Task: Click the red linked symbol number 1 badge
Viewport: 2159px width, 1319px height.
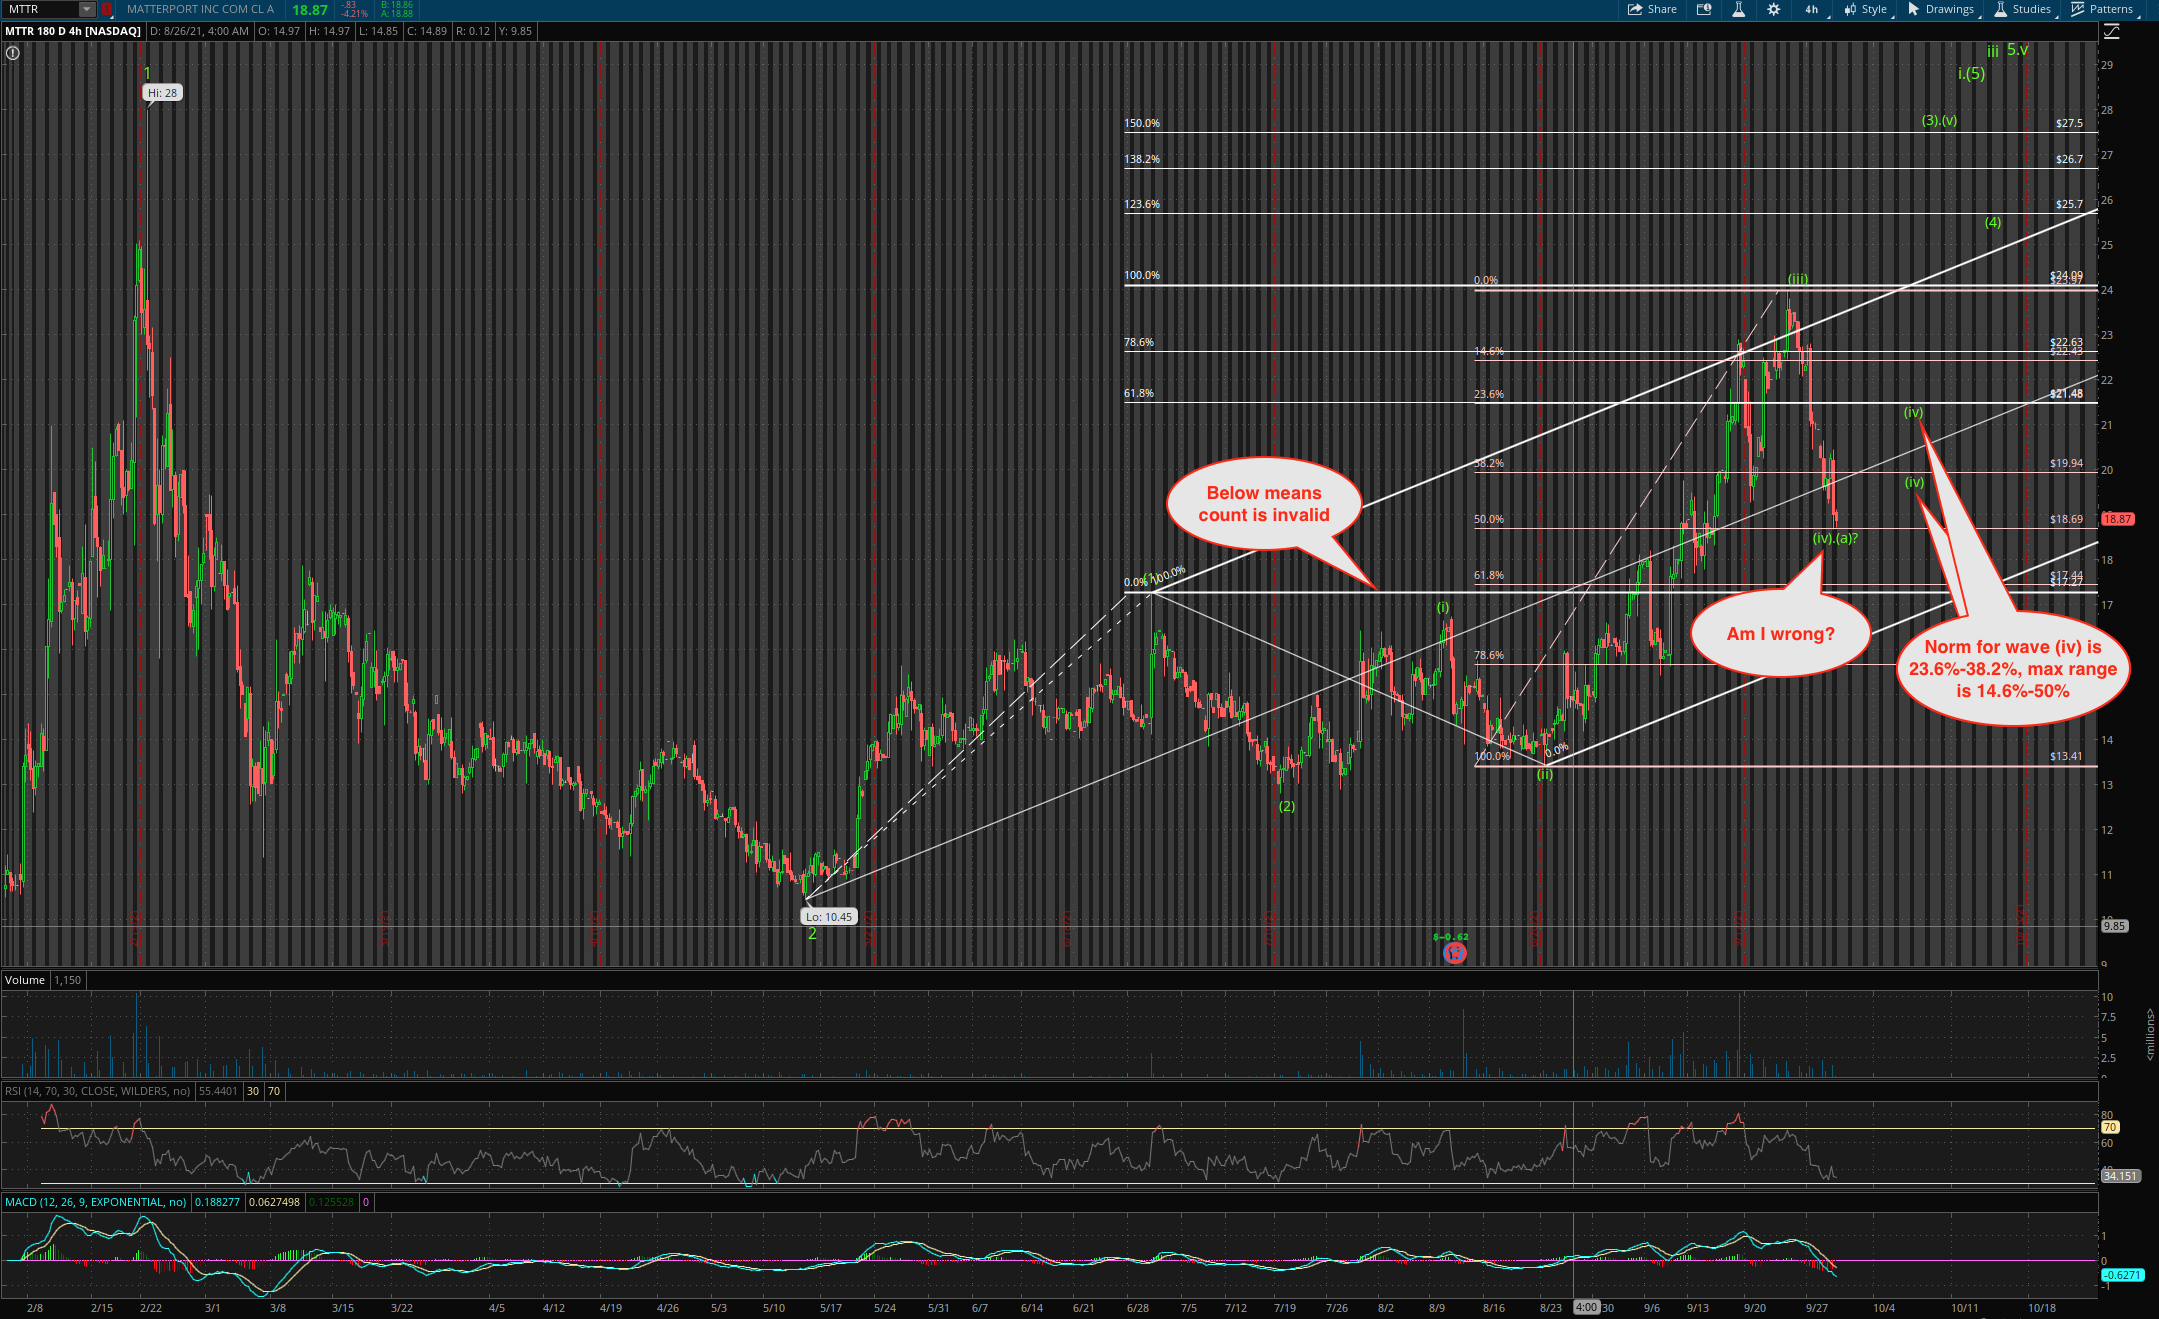Action: point(106,9)
